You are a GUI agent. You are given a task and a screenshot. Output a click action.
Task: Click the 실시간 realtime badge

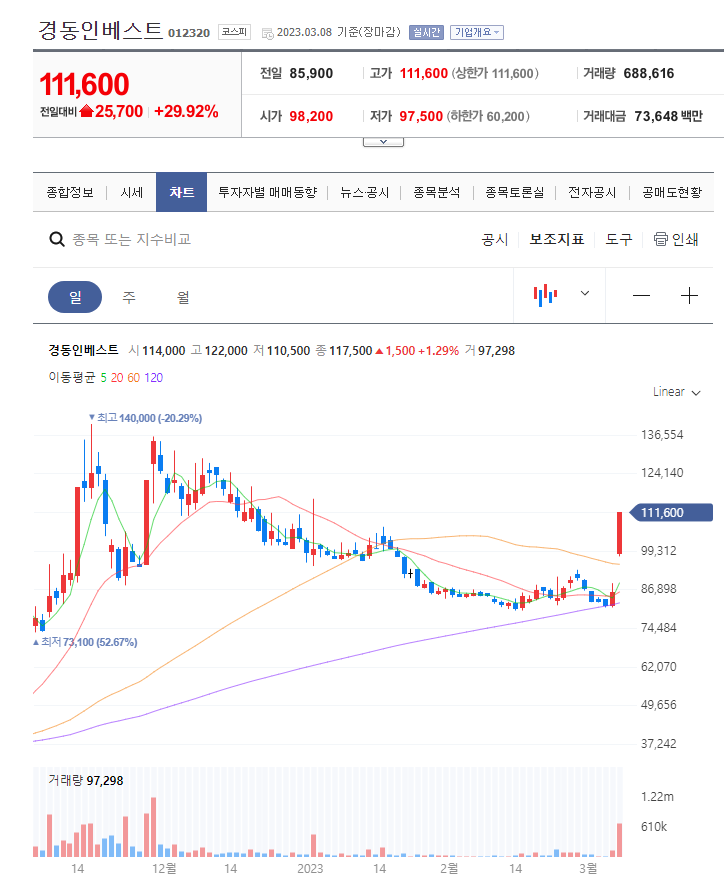point(425,32)
